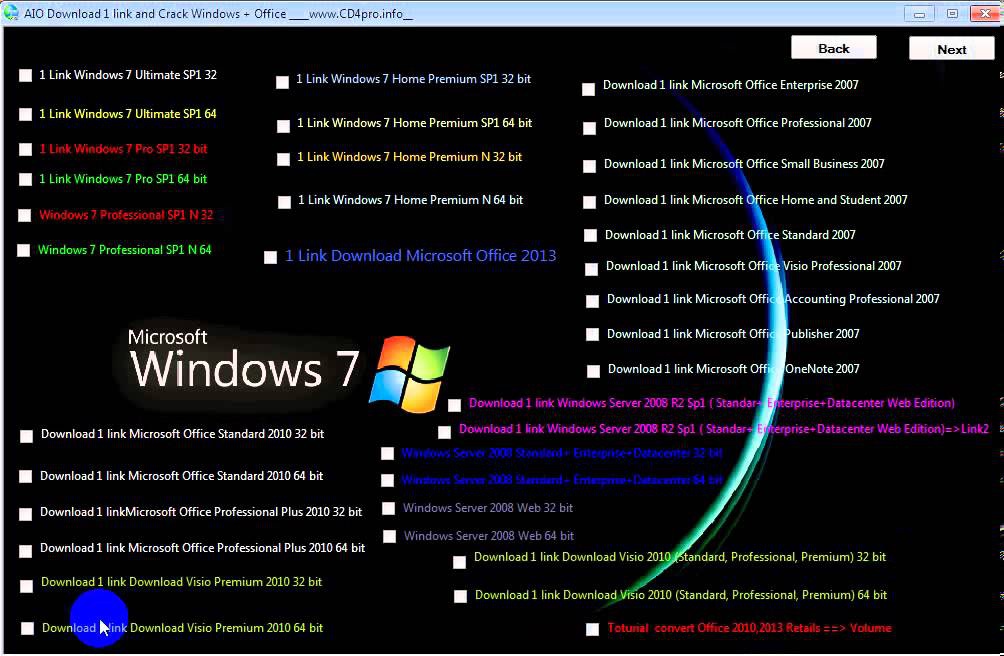Tick Microsoft Office Standard 2007 checkbox

pos(590,236)
